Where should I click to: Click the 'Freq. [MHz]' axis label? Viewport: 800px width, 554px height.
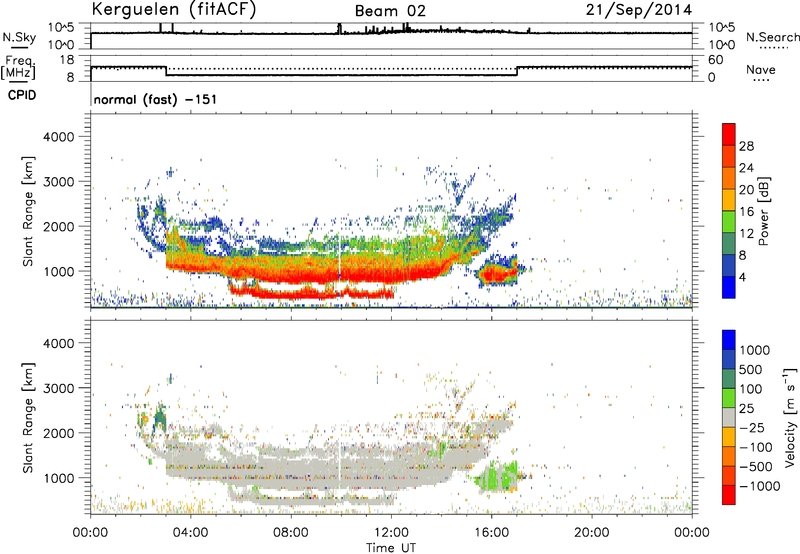pos(18,67)
